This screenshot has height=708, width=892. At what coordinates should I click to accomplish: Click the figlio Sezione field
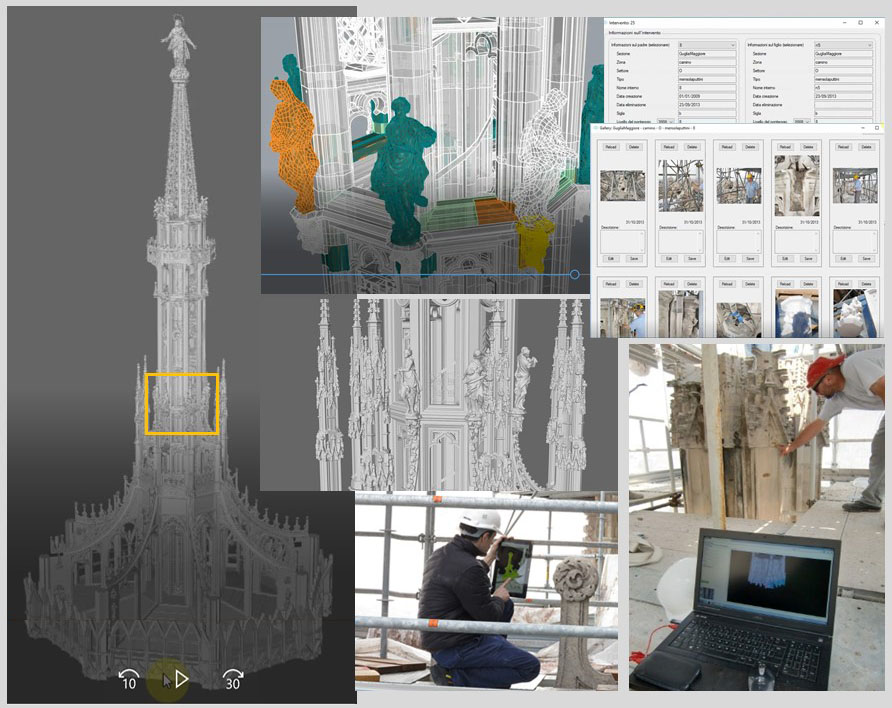(843, 53)
